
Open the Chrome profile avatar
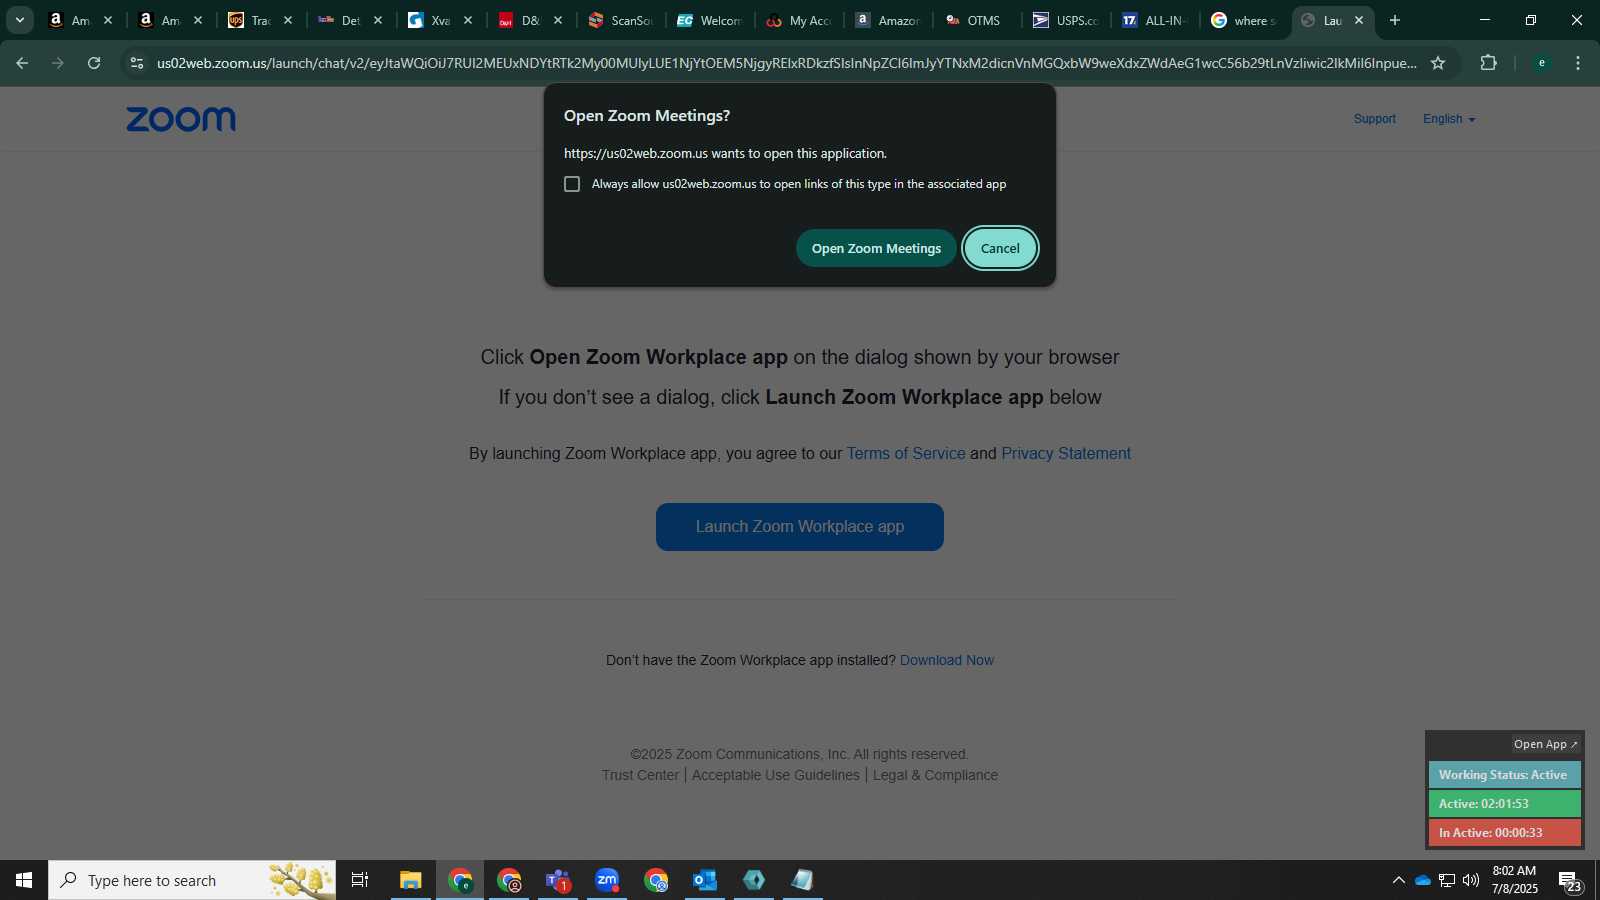[x=1542, y=63]
